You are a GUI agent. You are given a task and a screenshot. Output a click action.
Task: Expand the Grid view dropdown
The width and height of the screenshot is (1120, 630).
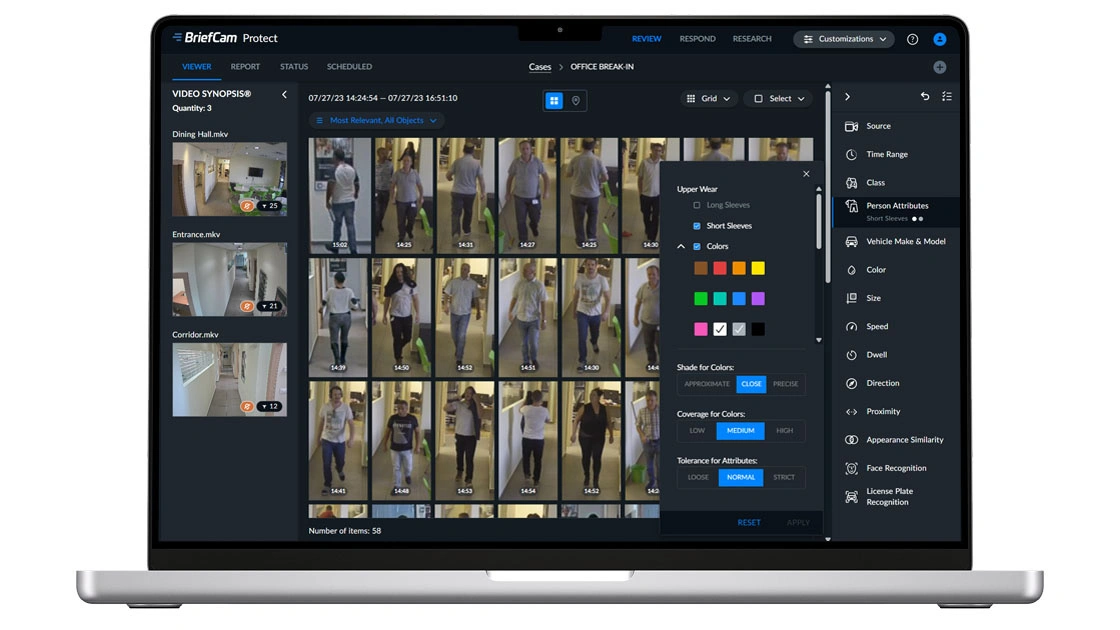coord(709,99)
